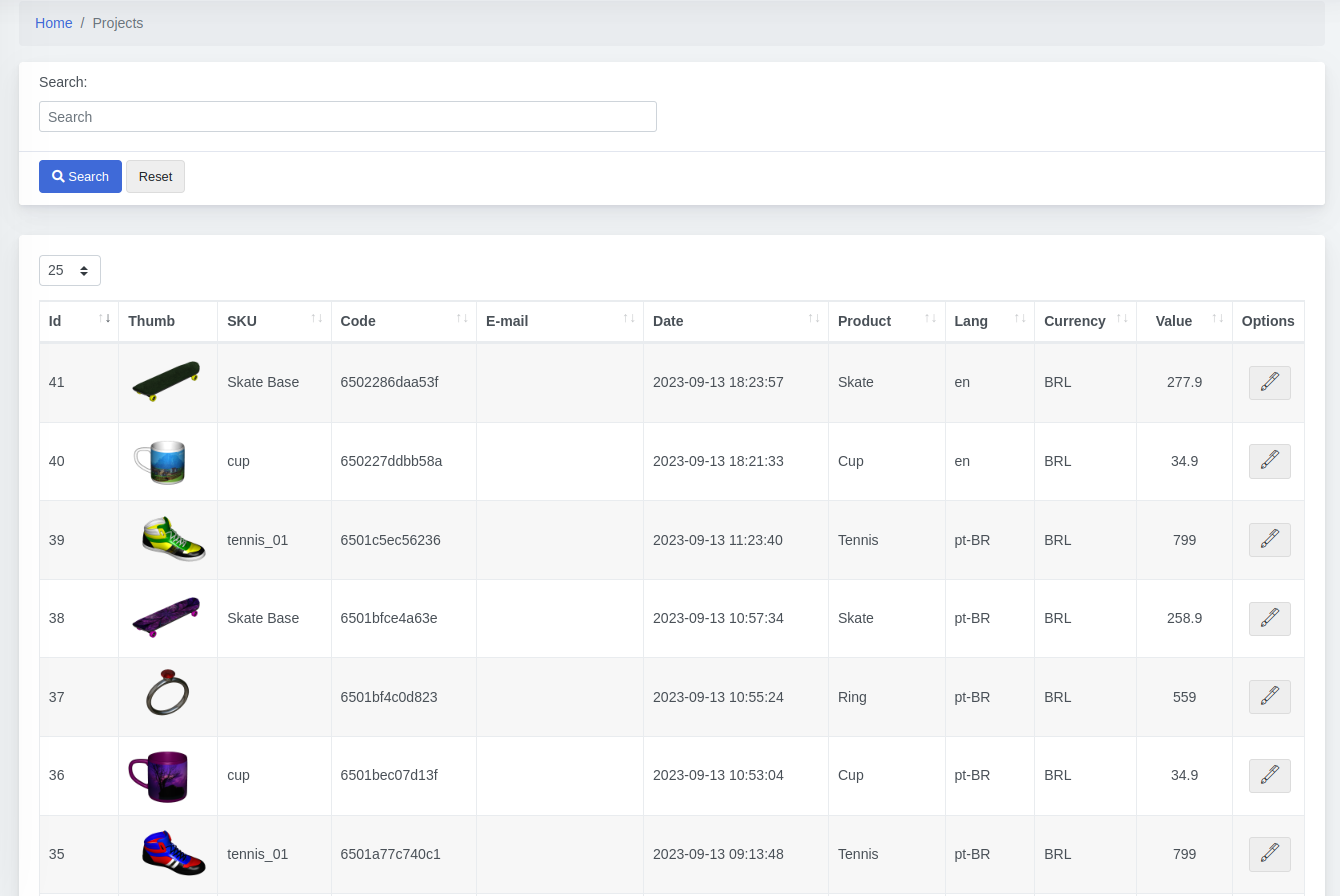
Task: Click edit pencil for project 36
Action: tap(1269, 775)
